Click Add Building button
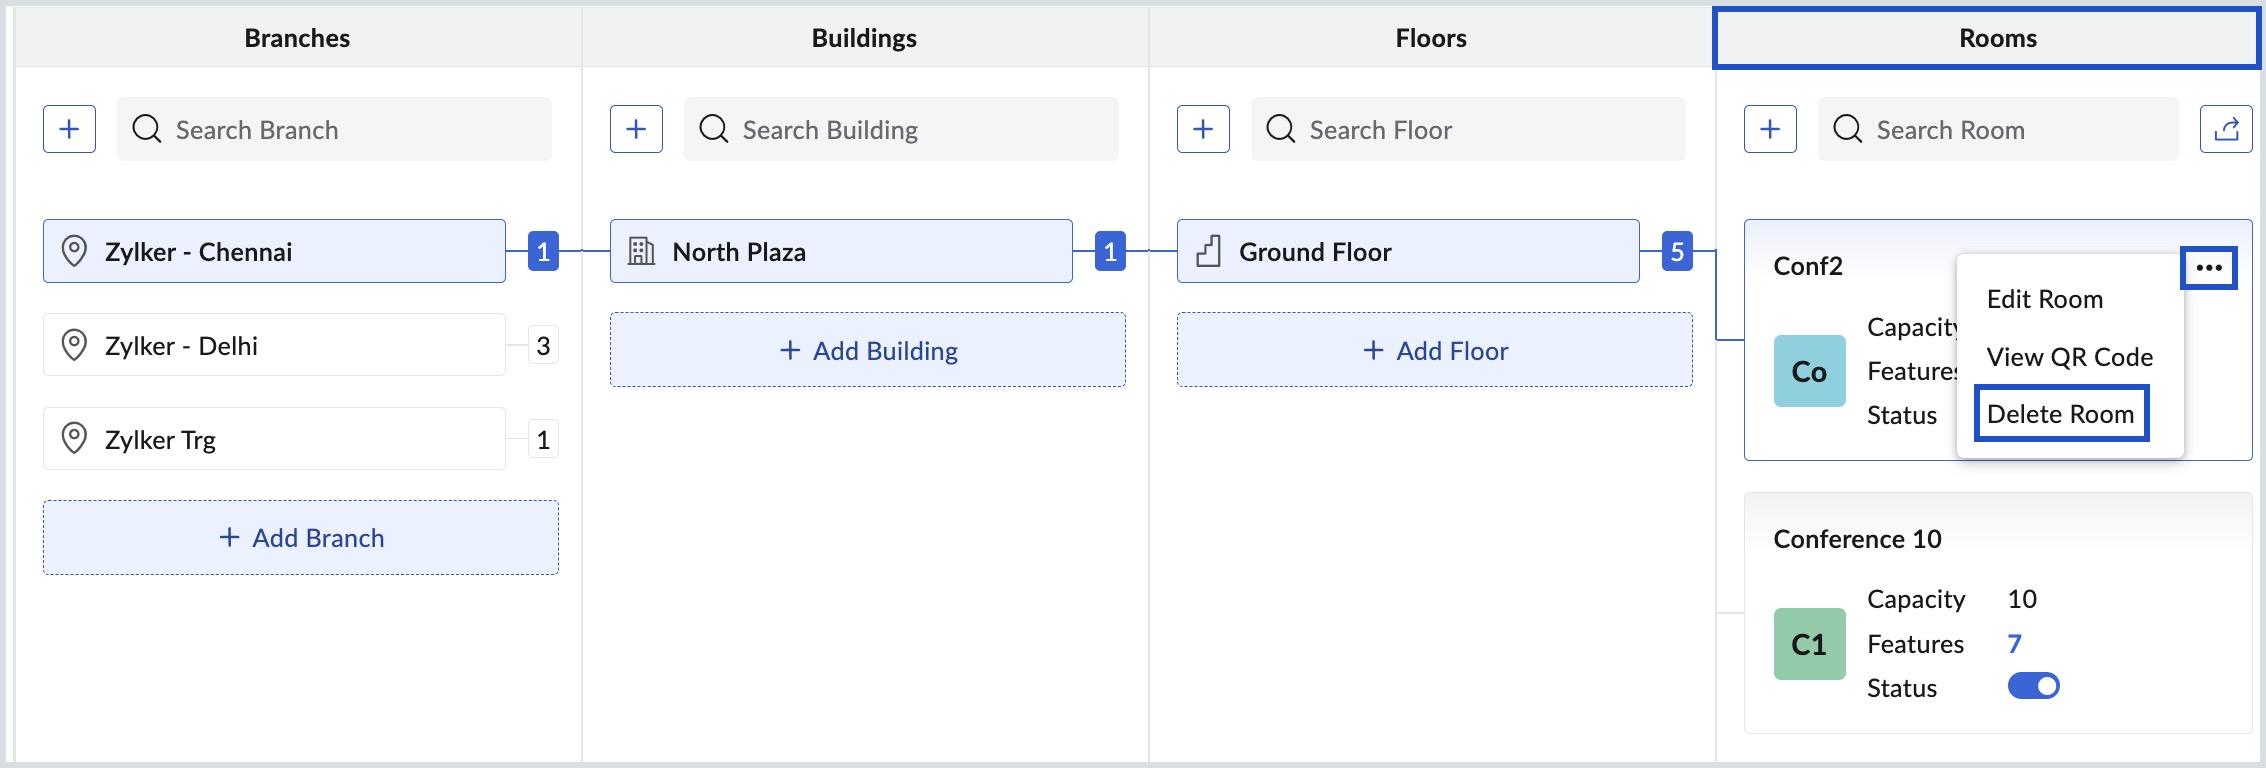This screenshot has width=2266, height=768. [868, 351]
